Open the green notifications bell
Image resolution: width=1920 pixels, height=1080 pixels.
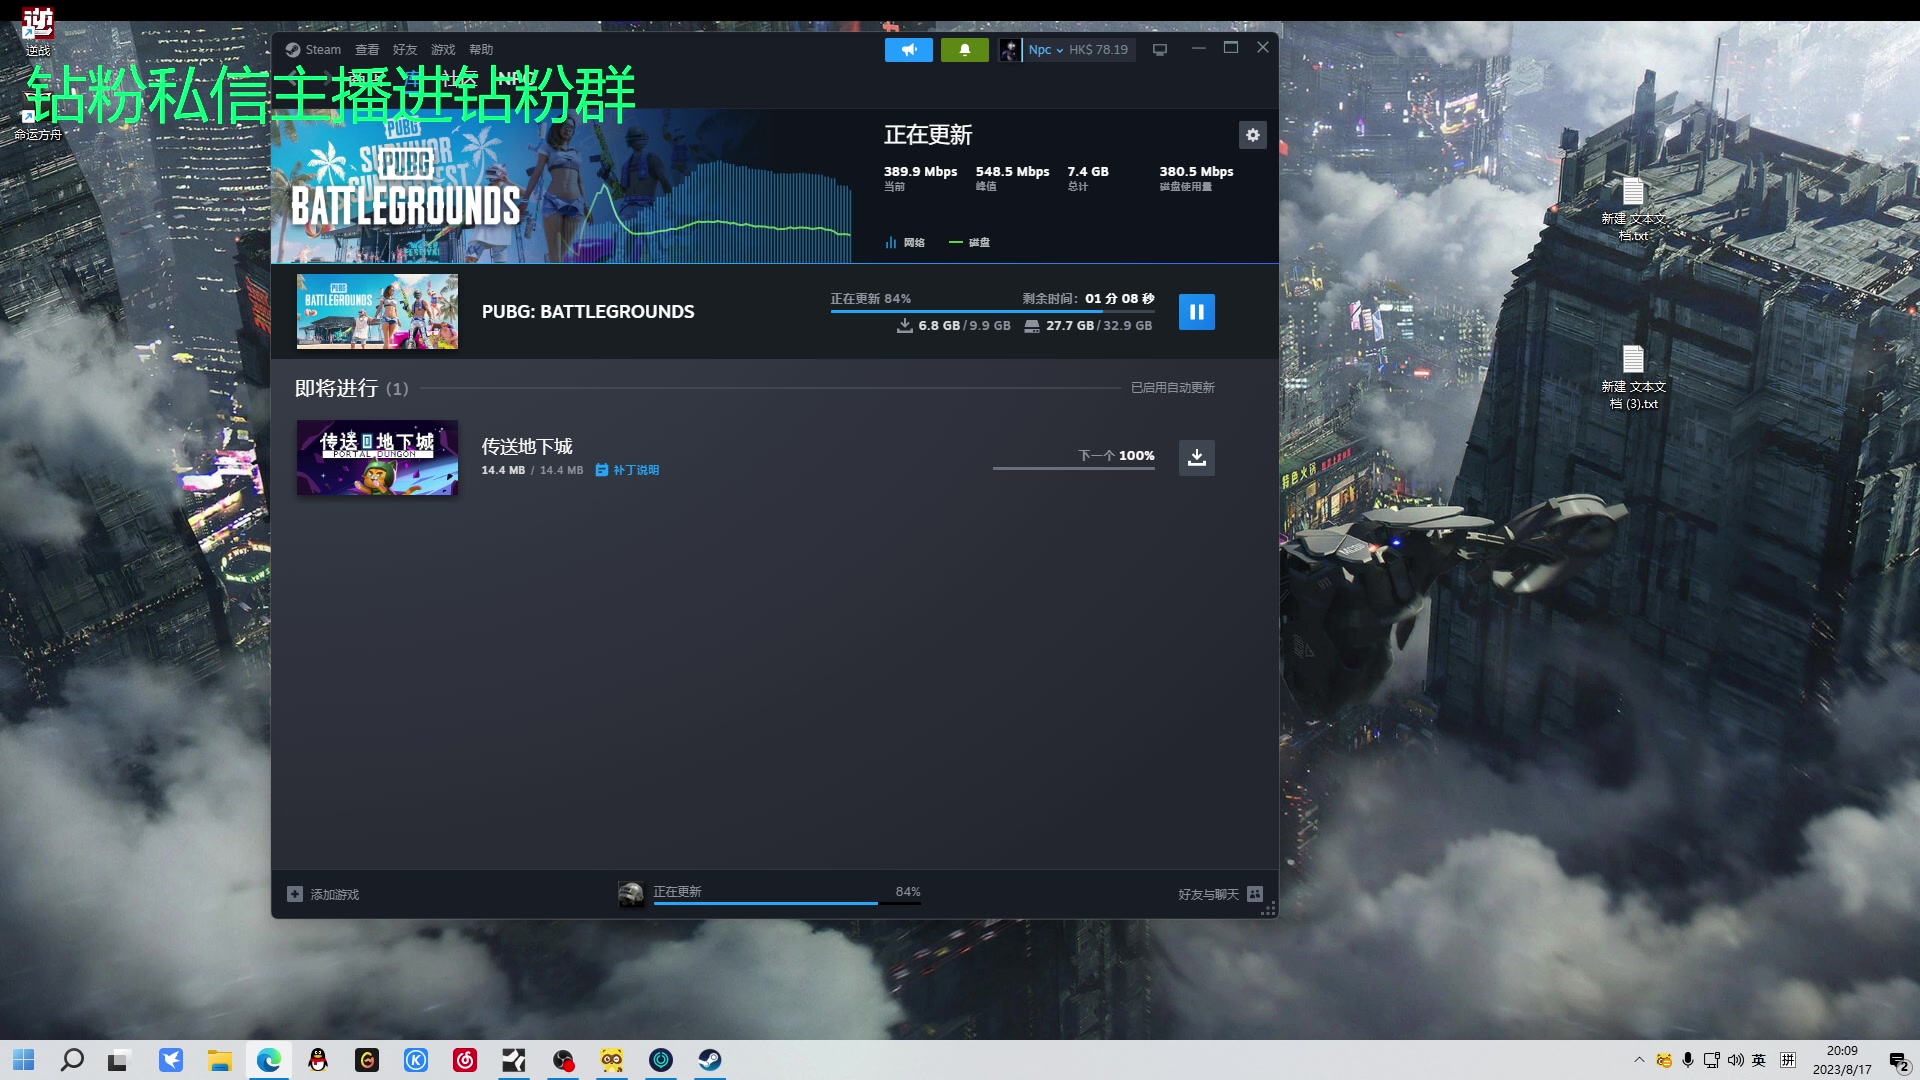(964, 50)
